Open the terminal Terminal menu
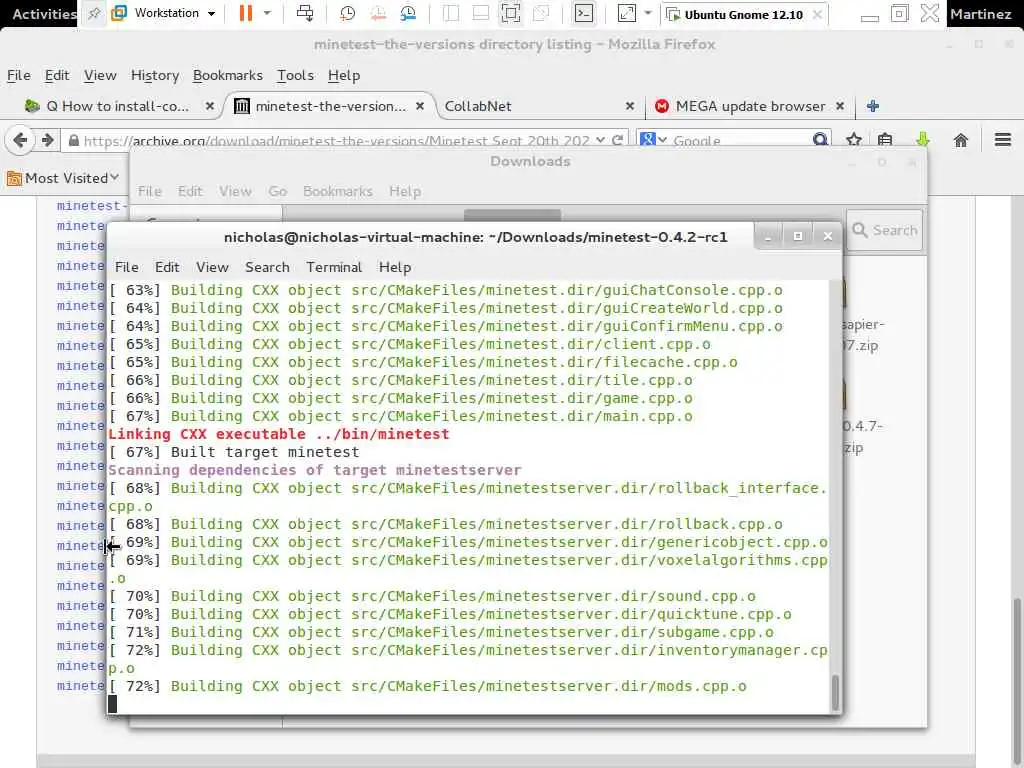 pyautogui.click(x=334, y=267)
